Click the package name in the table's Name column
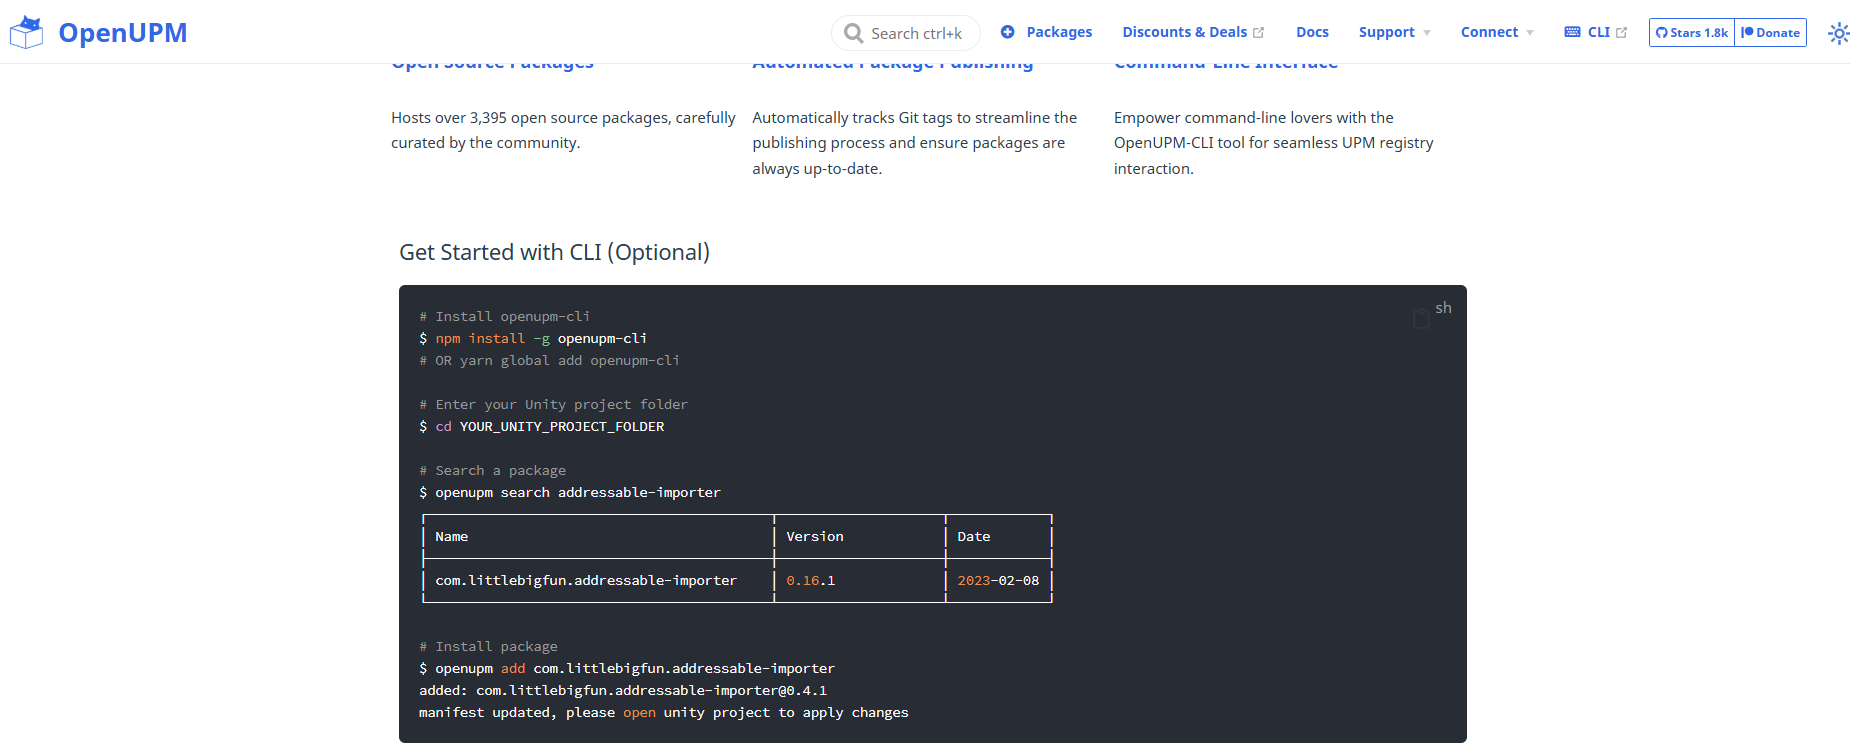This screenshot has height=750, width=1850. (x=586, y=580)
